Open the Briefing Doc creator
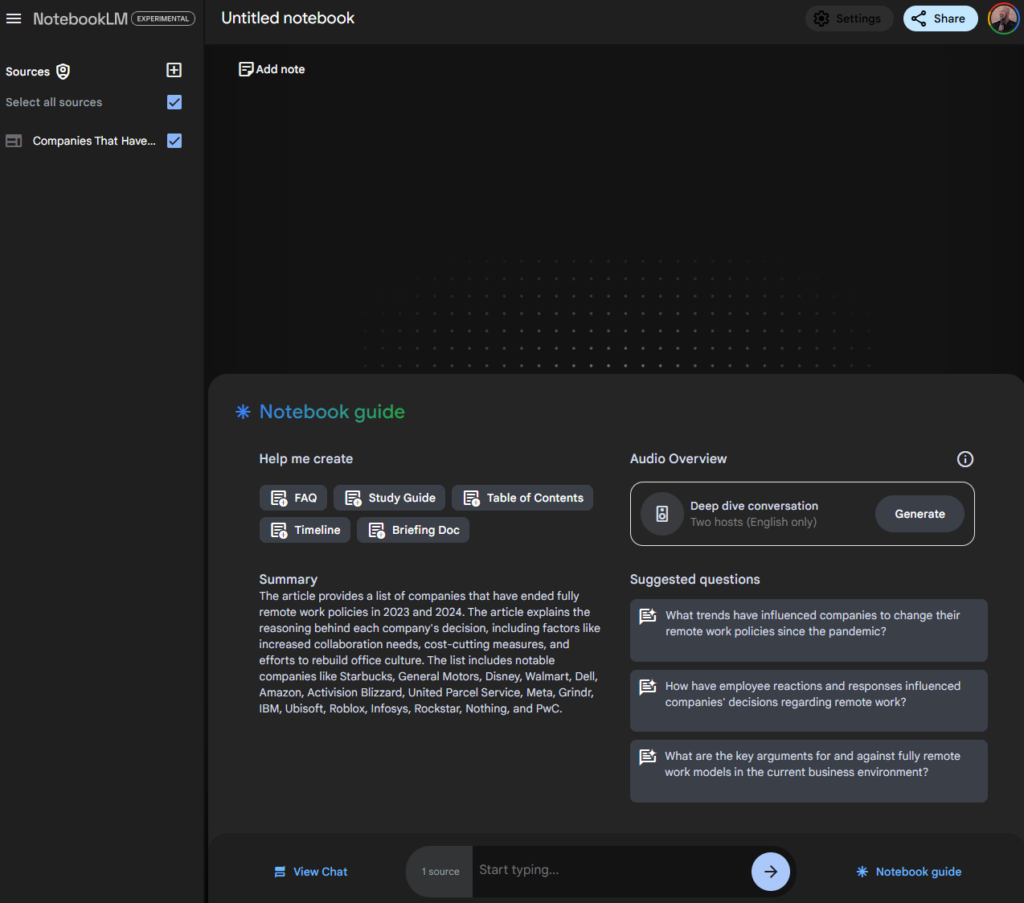Viewport: 1024px width, 903px height. pyautogui.click(x=413, y=530)
